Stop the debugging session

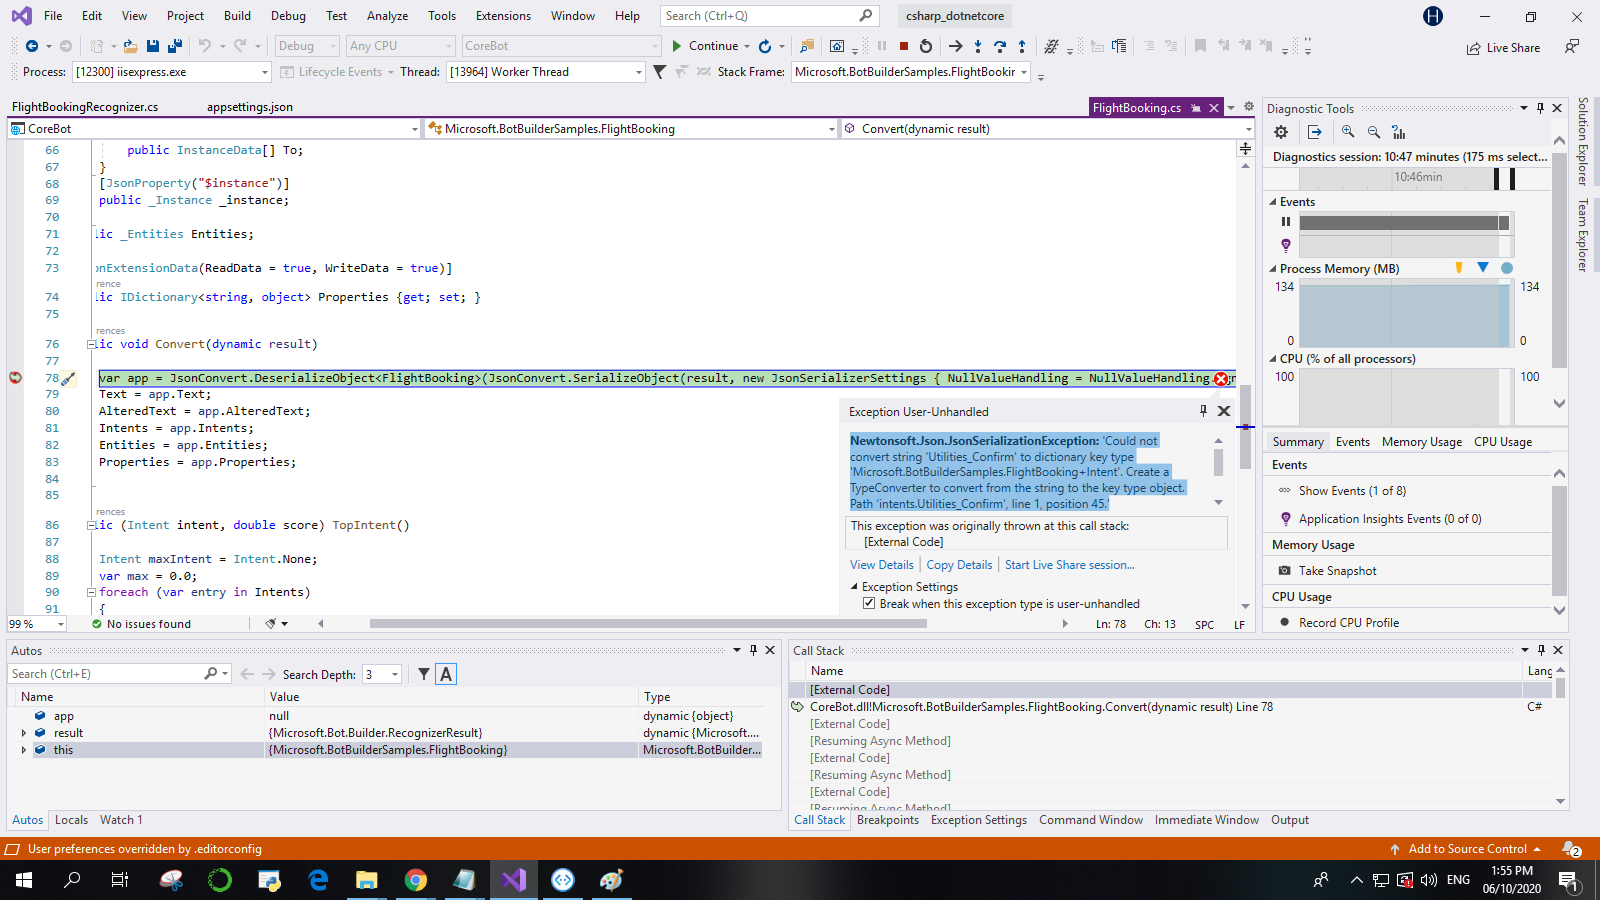pyautogui.click(x=904, y=46)
